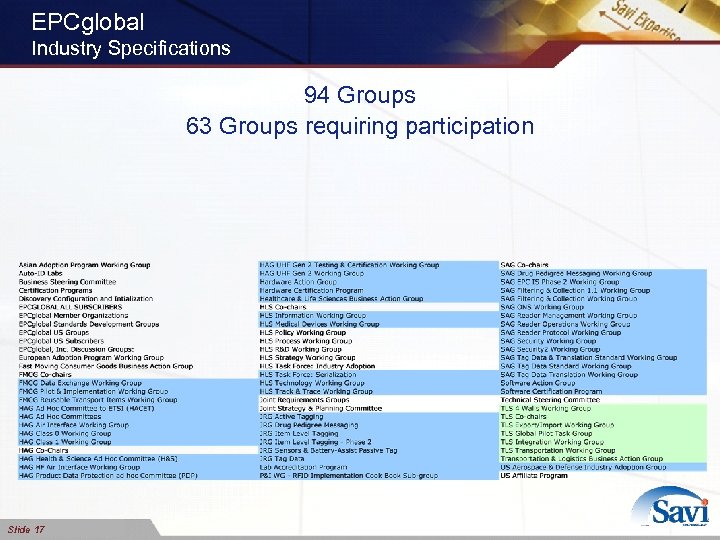Image resolution: width=720 pixels, height=540 pixels.
Task: Select "SAG Tag Data Standard Working Group"
Action: point(566,366)
